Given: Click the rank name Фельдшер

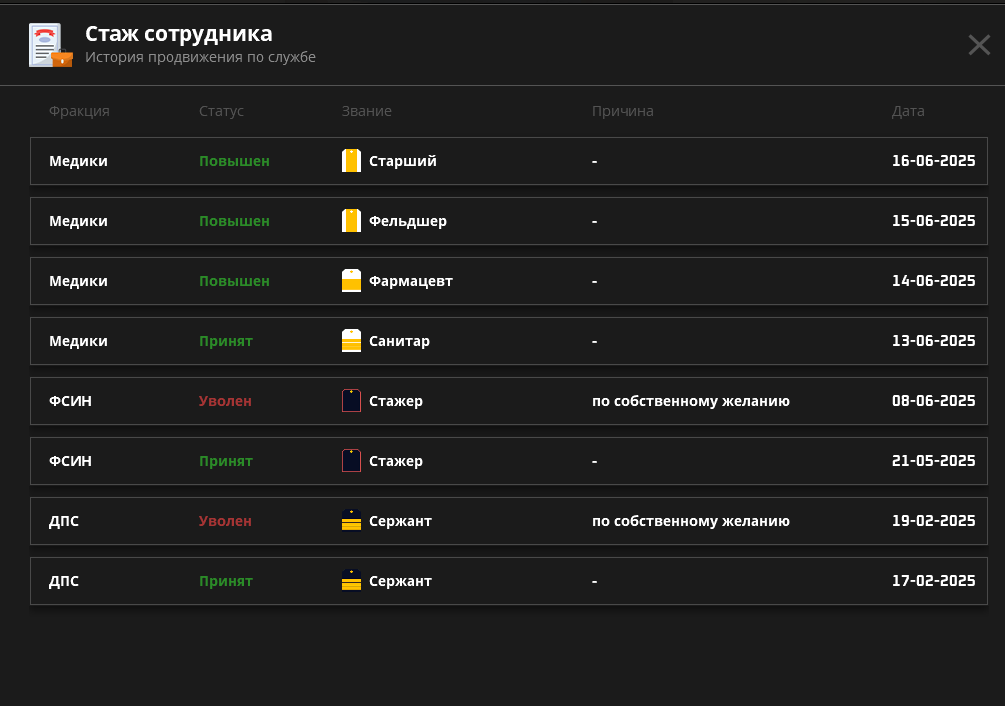Looking at the screenshot, I should tap(408, 221).
